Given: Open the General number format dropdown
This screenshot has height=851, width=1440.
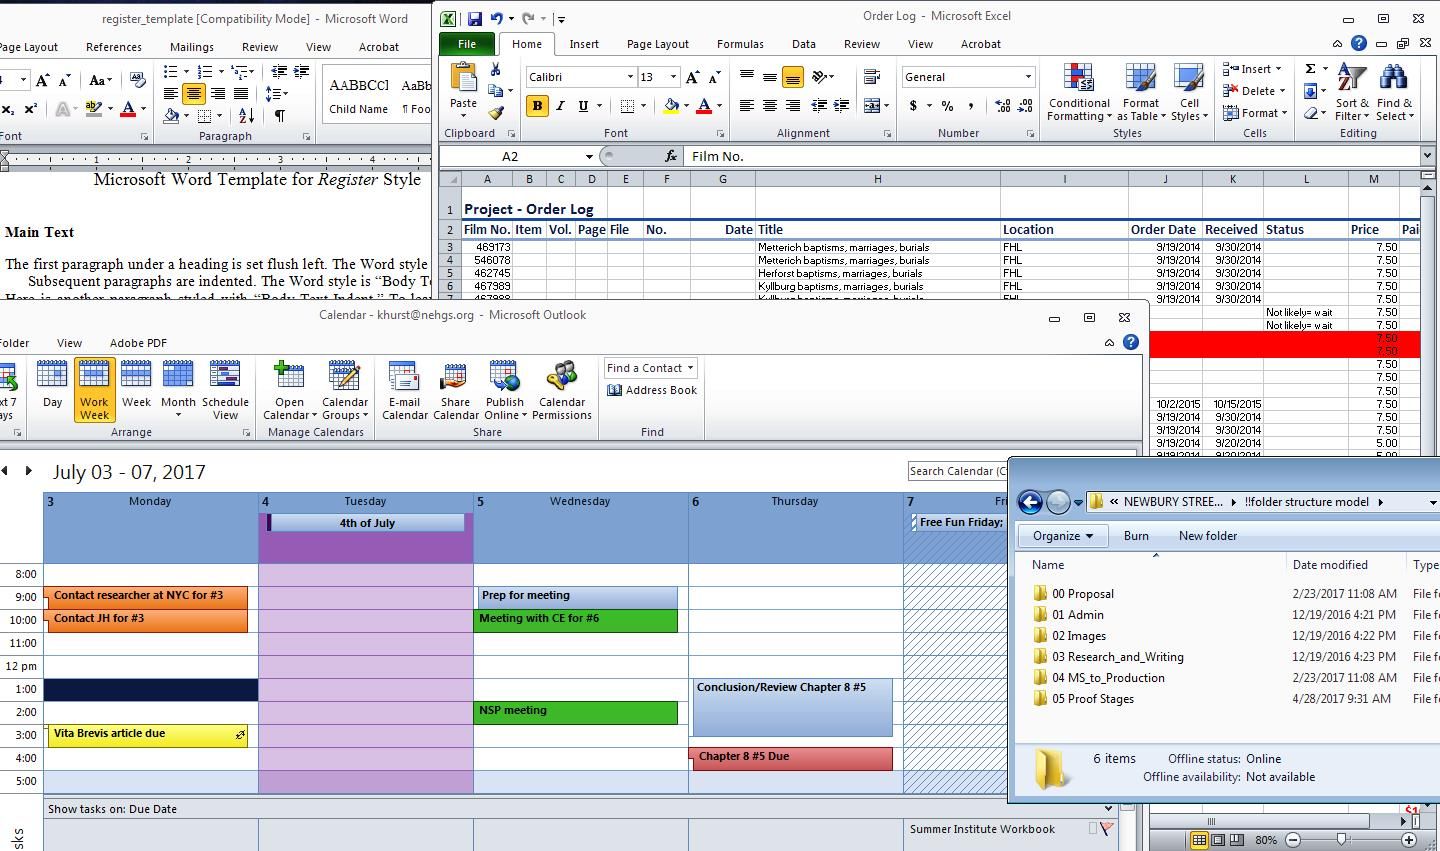Looking at the screenshot, I should coord(1027,77).
